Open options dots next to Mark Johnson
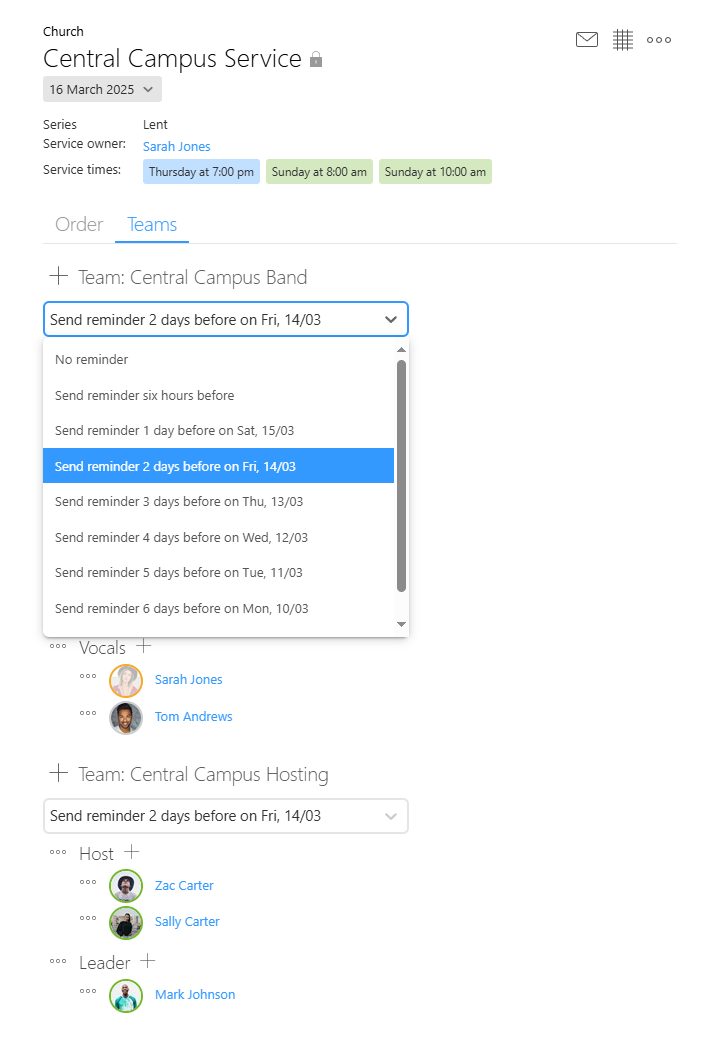The height and width of the screenshot is (1047, 722). point(87,991)
